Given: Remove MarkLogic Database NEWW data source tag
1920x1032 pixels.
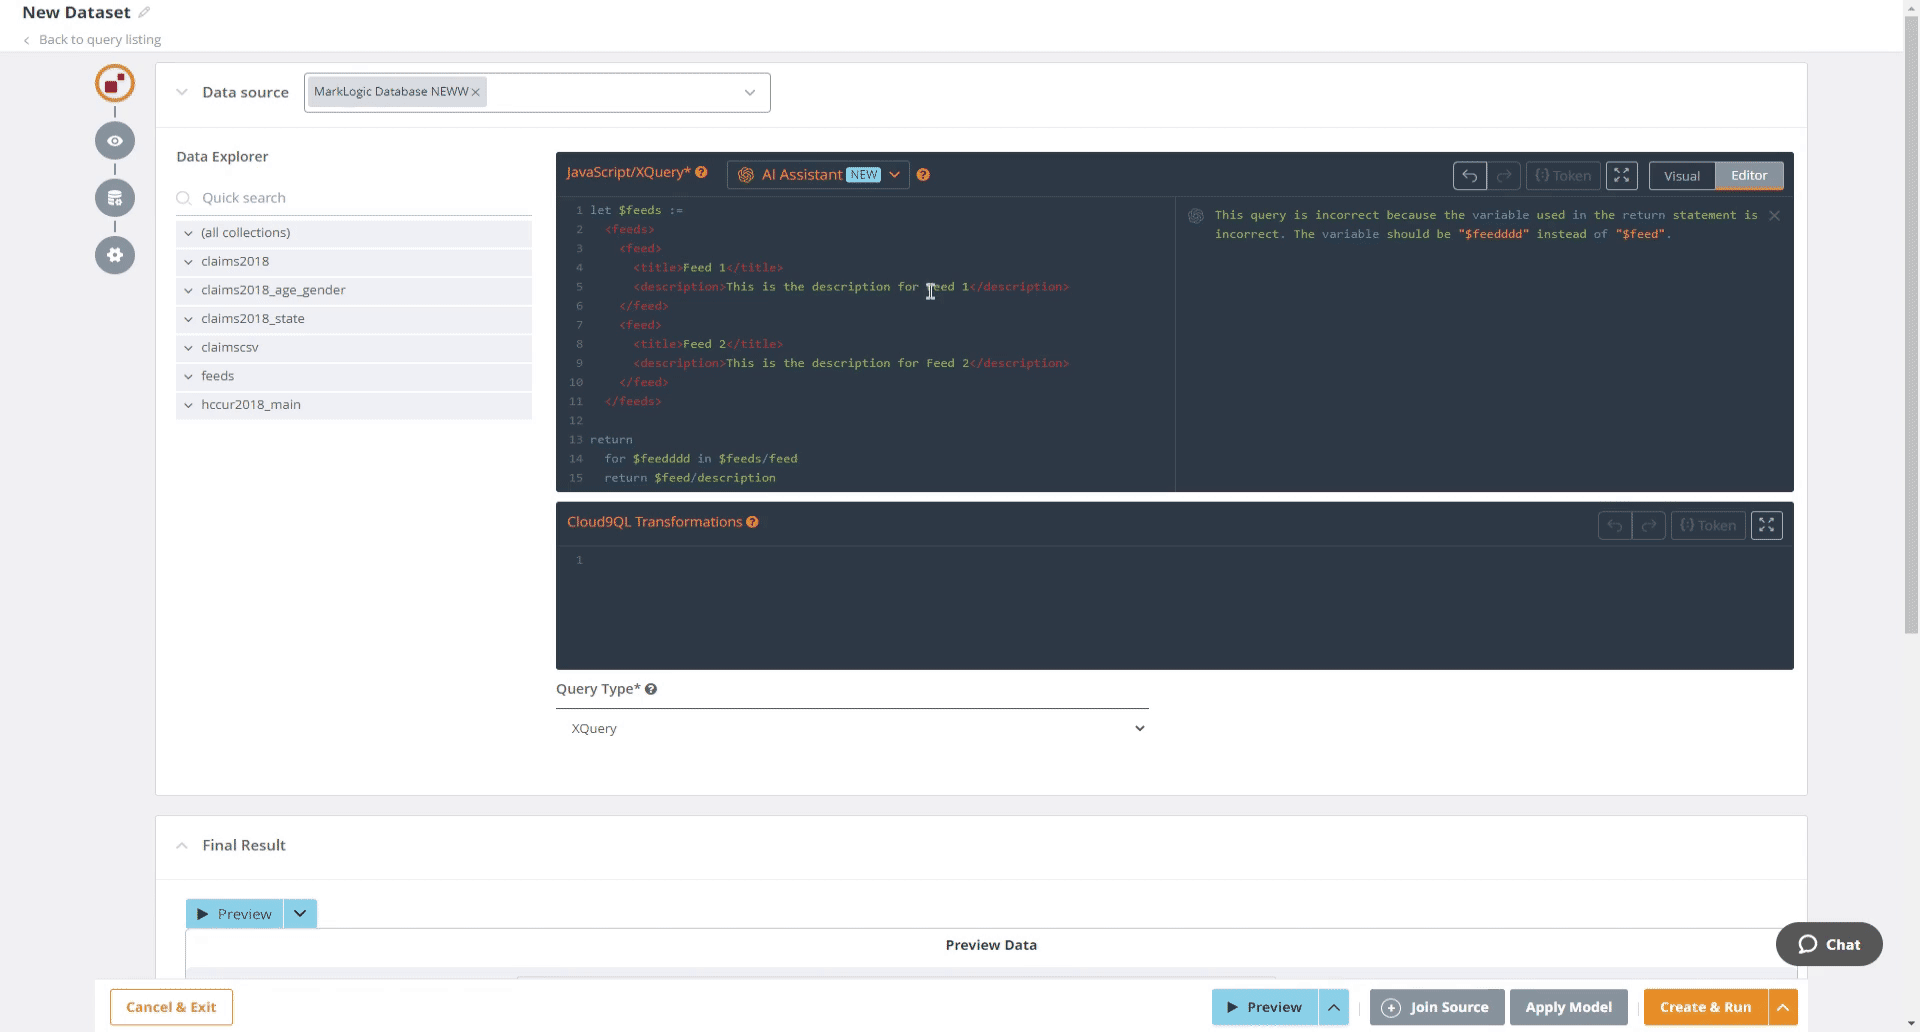Looking at the screenshot, I should 476,92.
